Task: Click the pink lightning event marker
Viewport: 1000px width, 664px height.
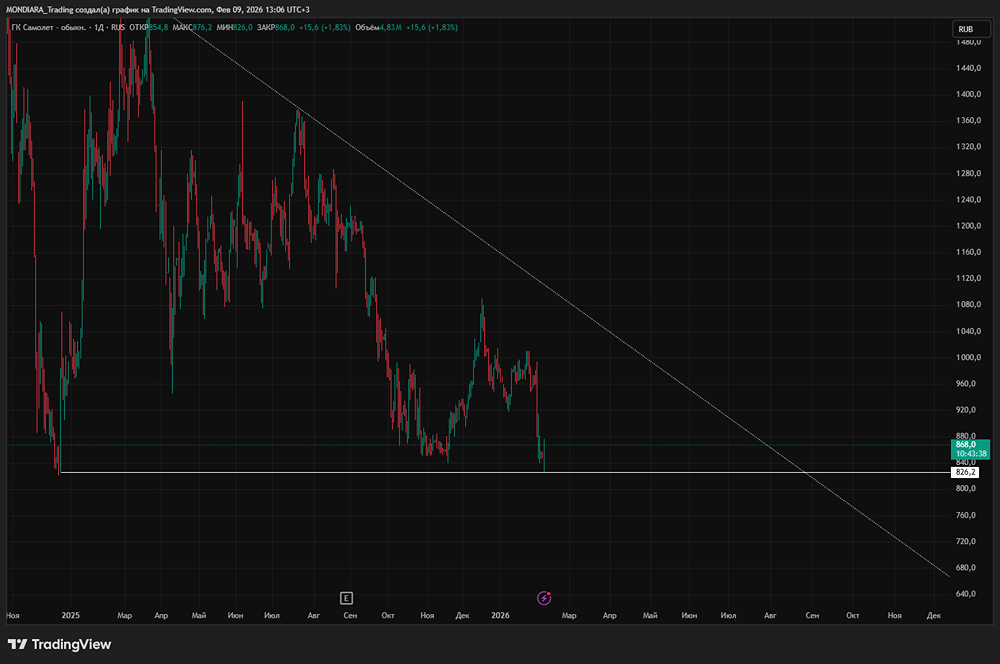Action: coord(544,598)
